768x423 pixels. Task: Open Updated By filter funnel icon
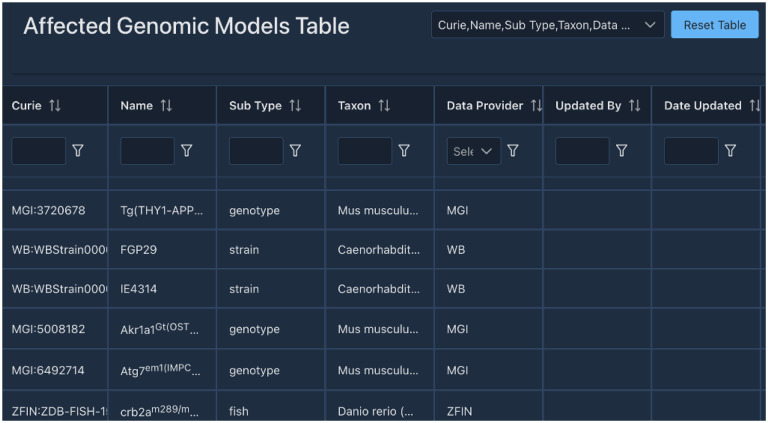click(x=622, y=150)
